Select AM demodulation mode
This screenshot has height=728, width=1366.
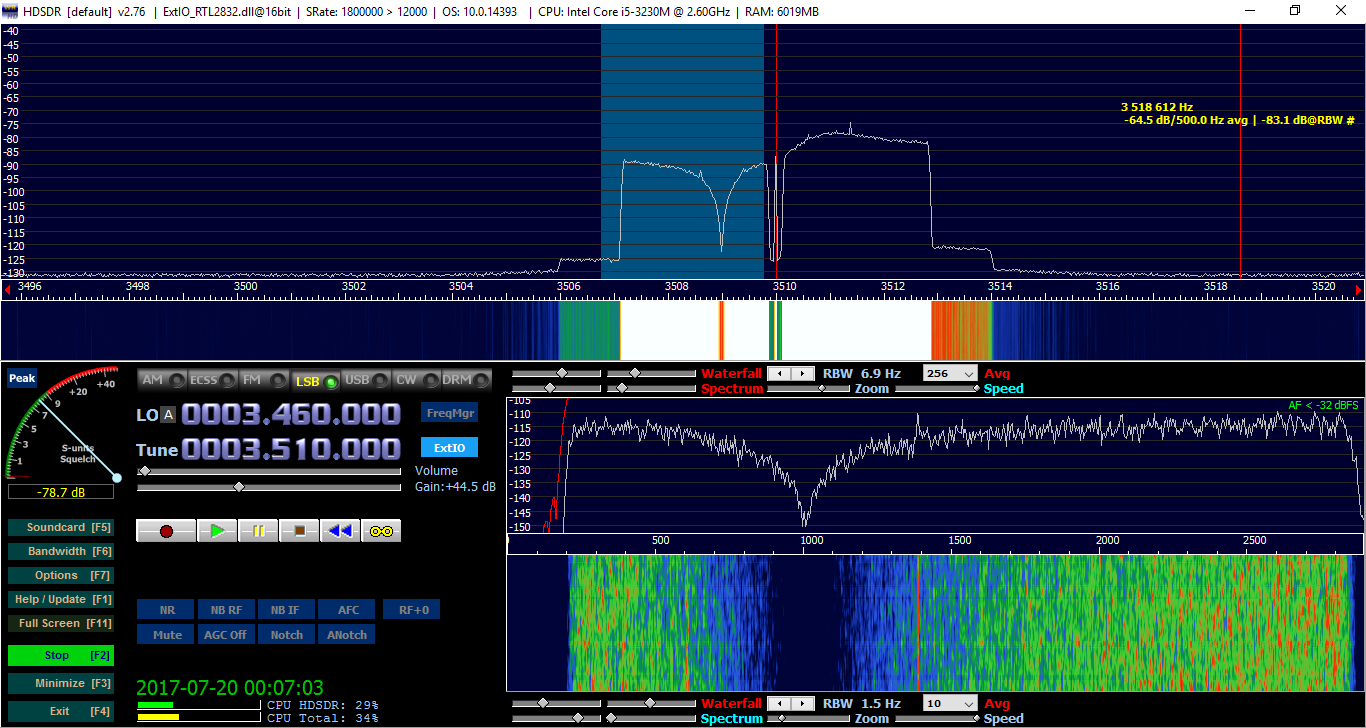click(x=162, y=380)
